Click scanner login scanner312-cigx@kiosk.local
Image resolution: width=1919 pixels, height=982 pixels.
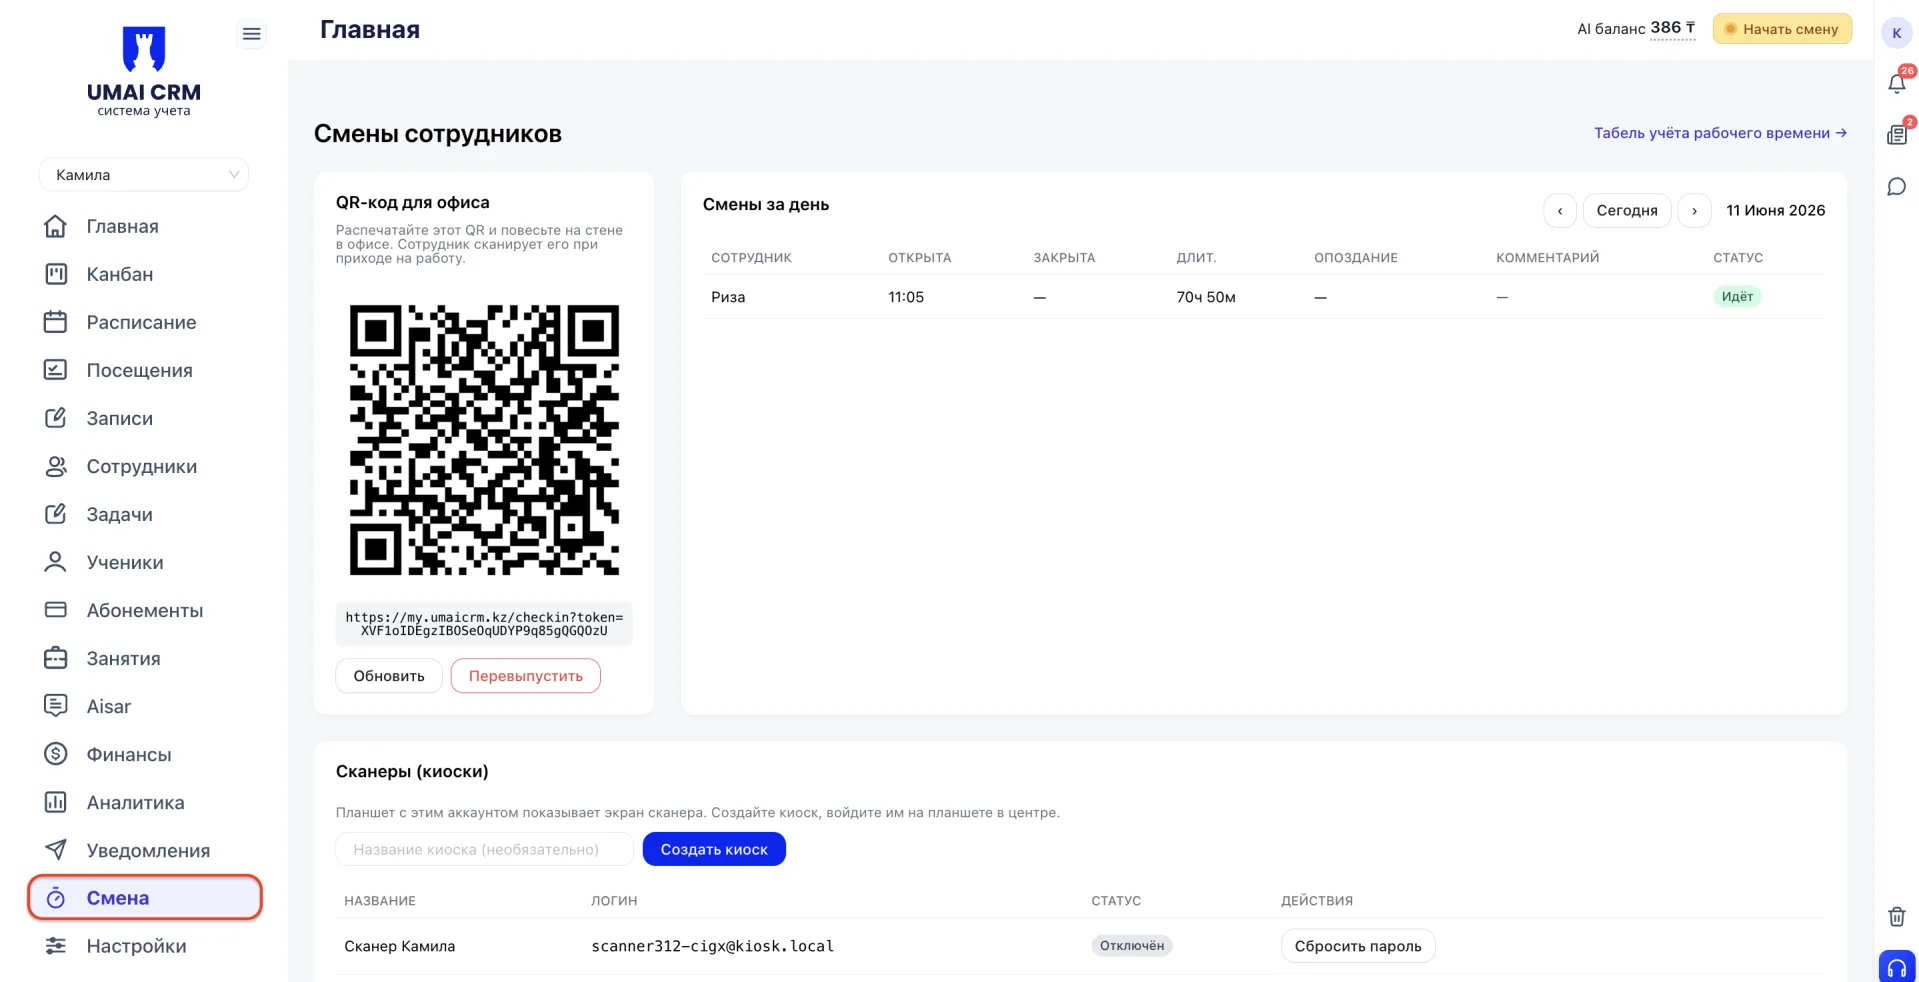click(712, 946)
